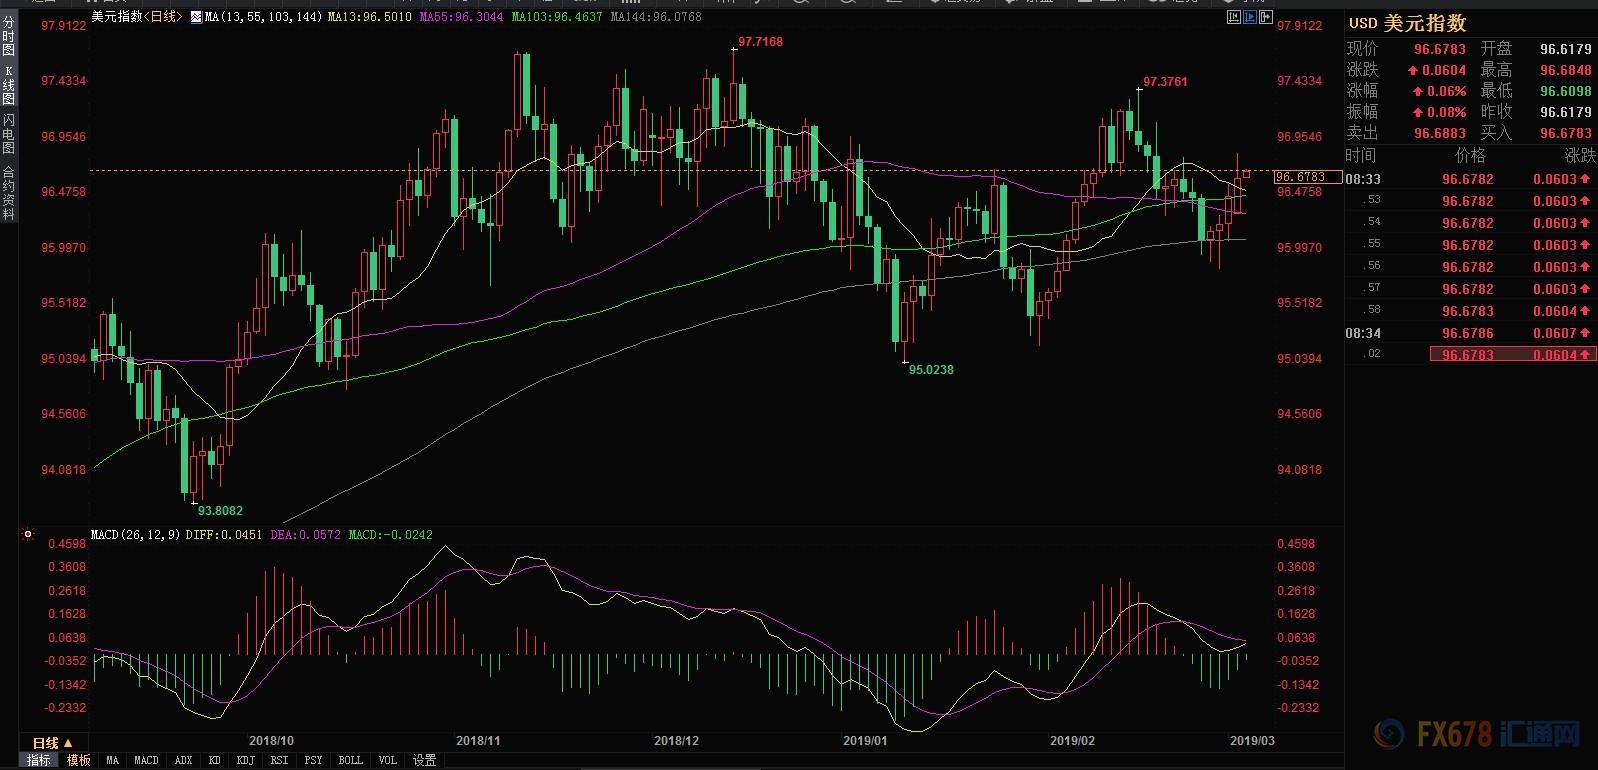Screen dimensions: 1598x770
Task: Click the MA indicator settings icon
Action: pos(196,17)
